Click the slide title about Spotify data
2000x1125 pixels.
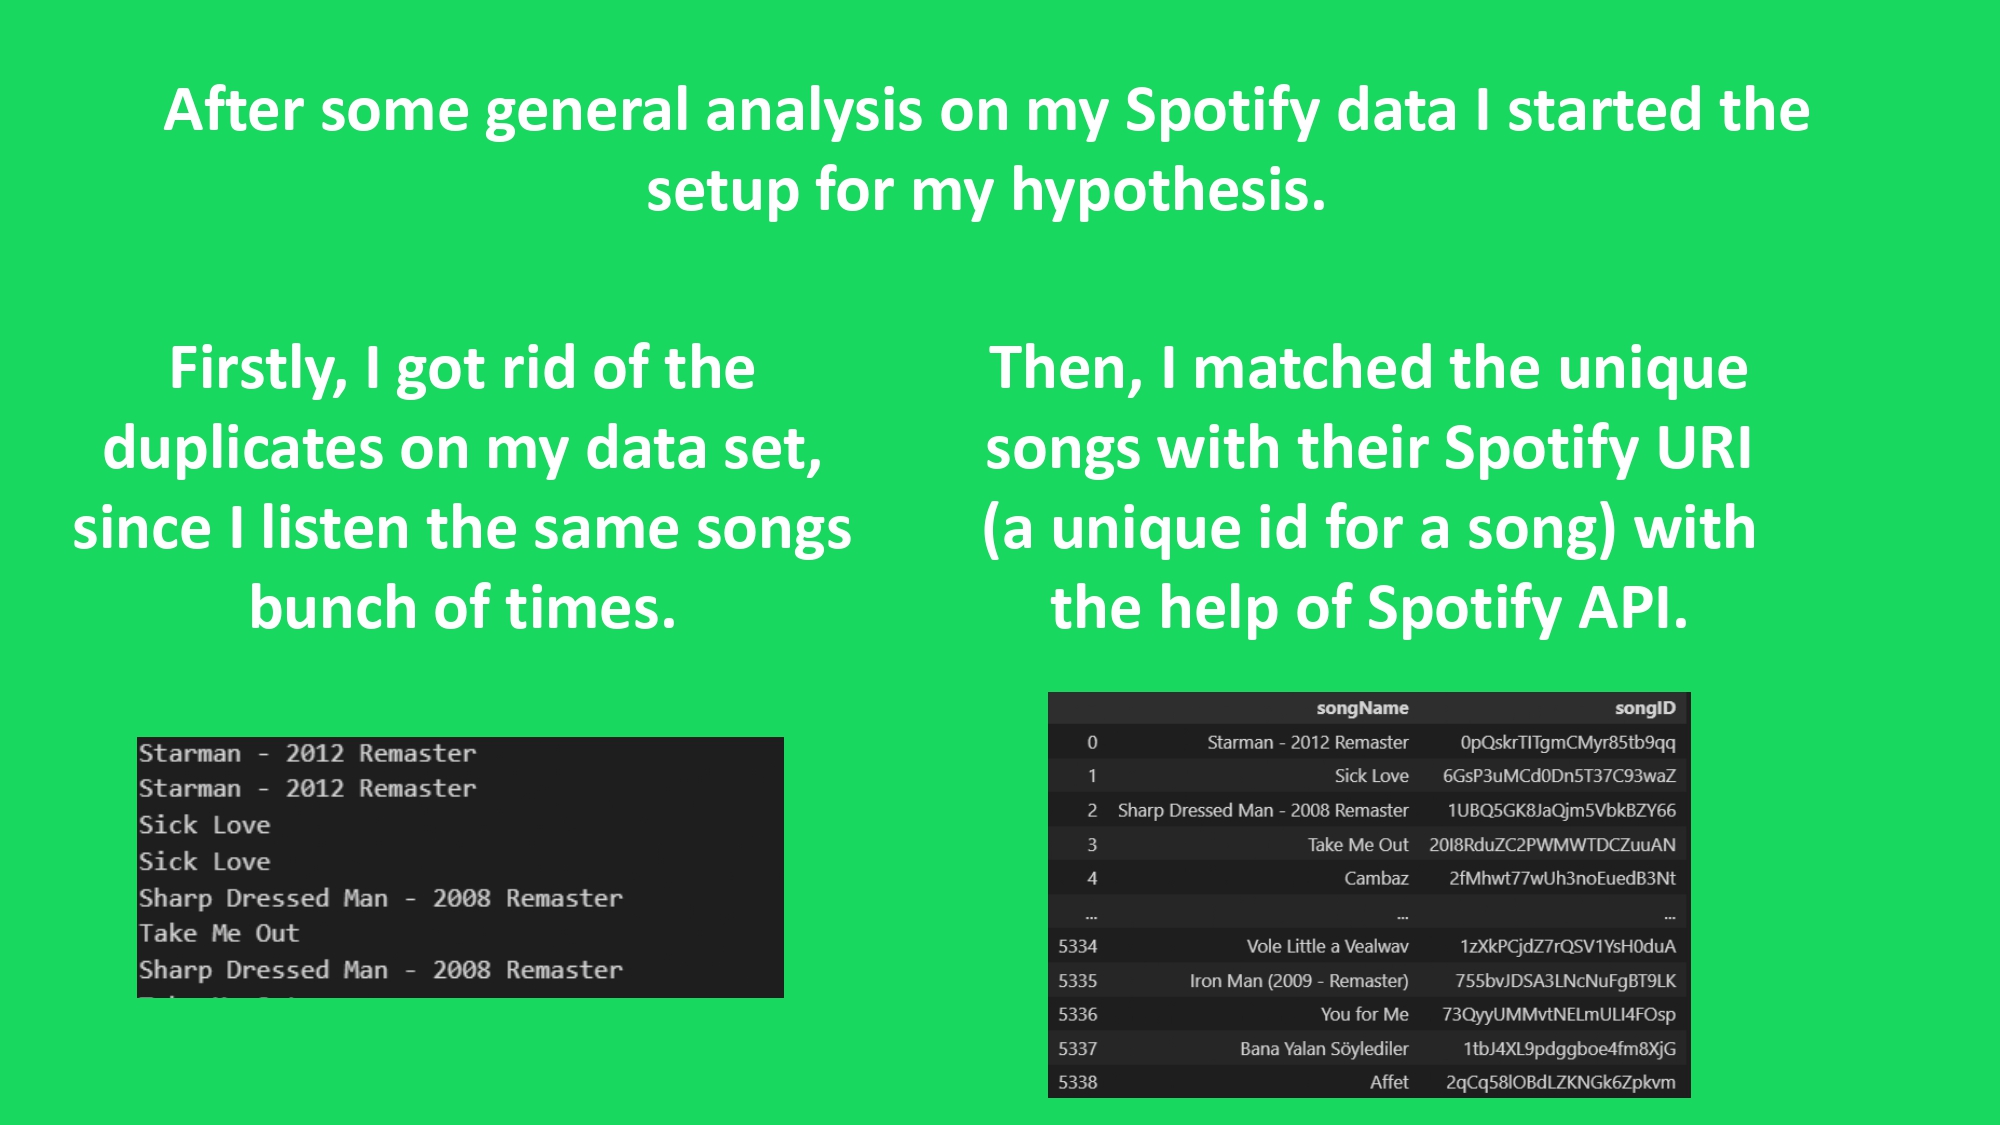point(987,150)
